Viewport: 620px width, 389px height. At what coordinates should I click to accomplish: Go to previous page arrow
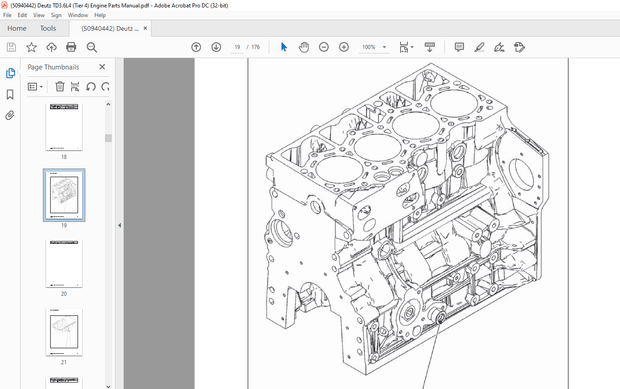click(196, 47)
